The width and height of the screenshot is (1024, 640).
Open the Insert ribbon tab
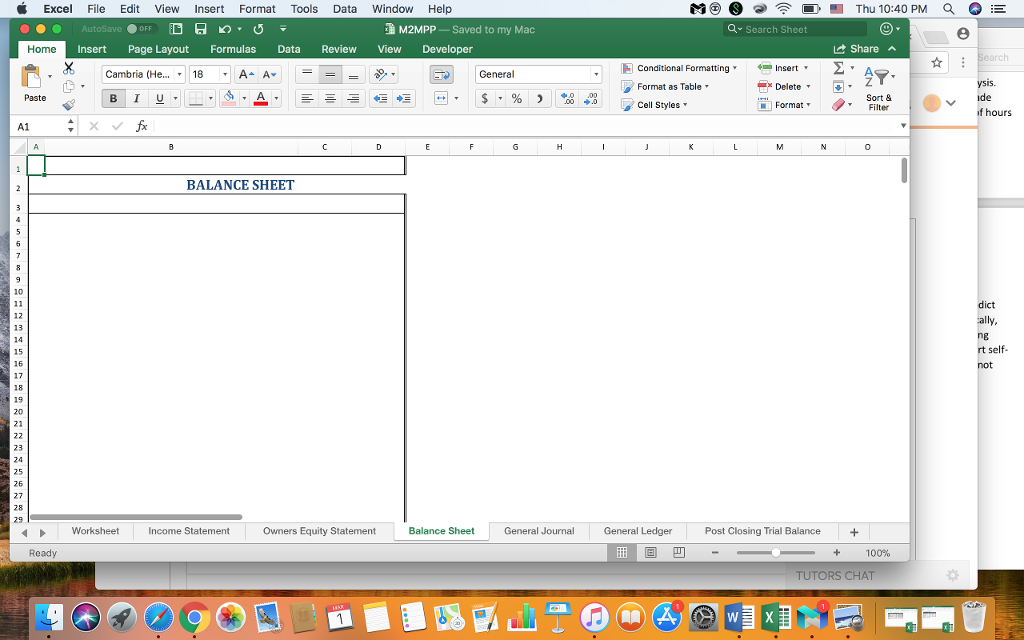tap(91, 49)
